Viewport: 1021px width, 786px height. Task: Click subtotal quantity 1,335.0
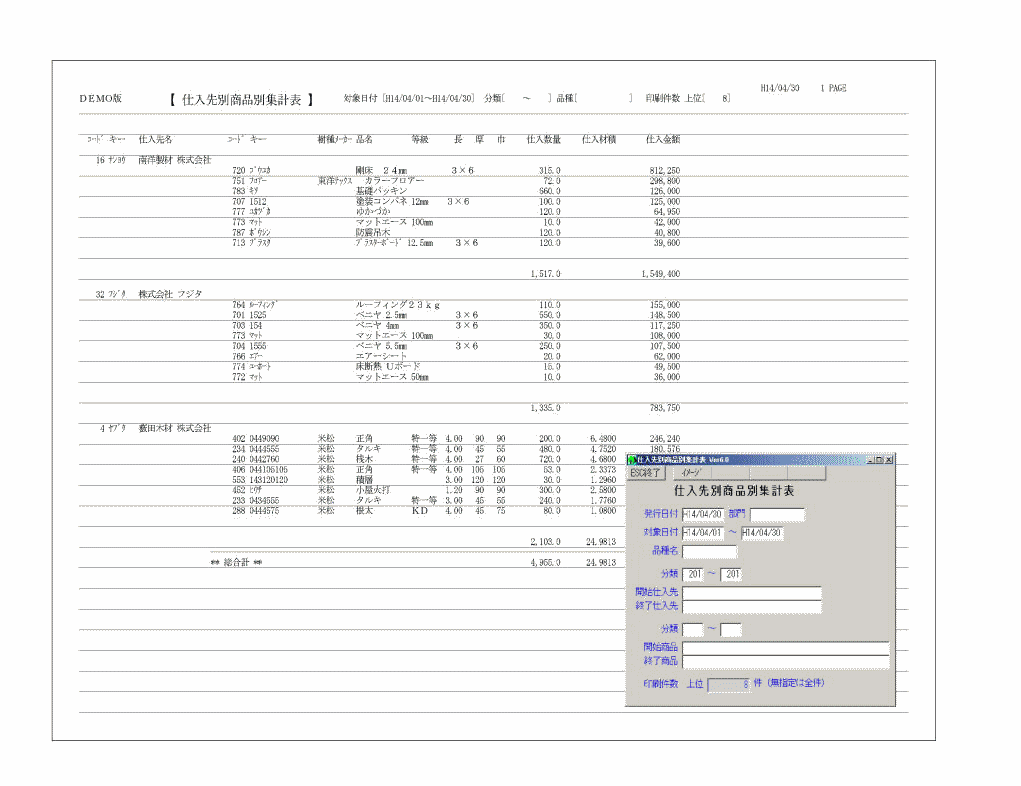(546, 408)
